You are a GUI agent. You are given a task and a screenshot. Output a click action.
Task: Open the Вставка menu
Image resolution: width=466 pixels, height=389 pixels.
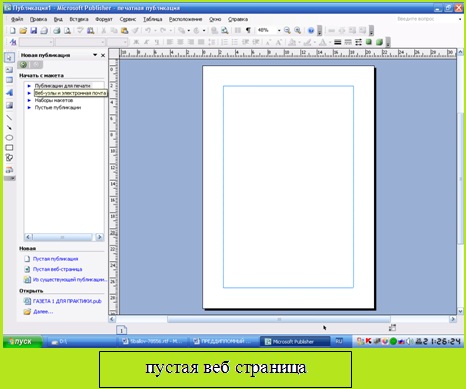pyautogui.click(x=79, y=19)
